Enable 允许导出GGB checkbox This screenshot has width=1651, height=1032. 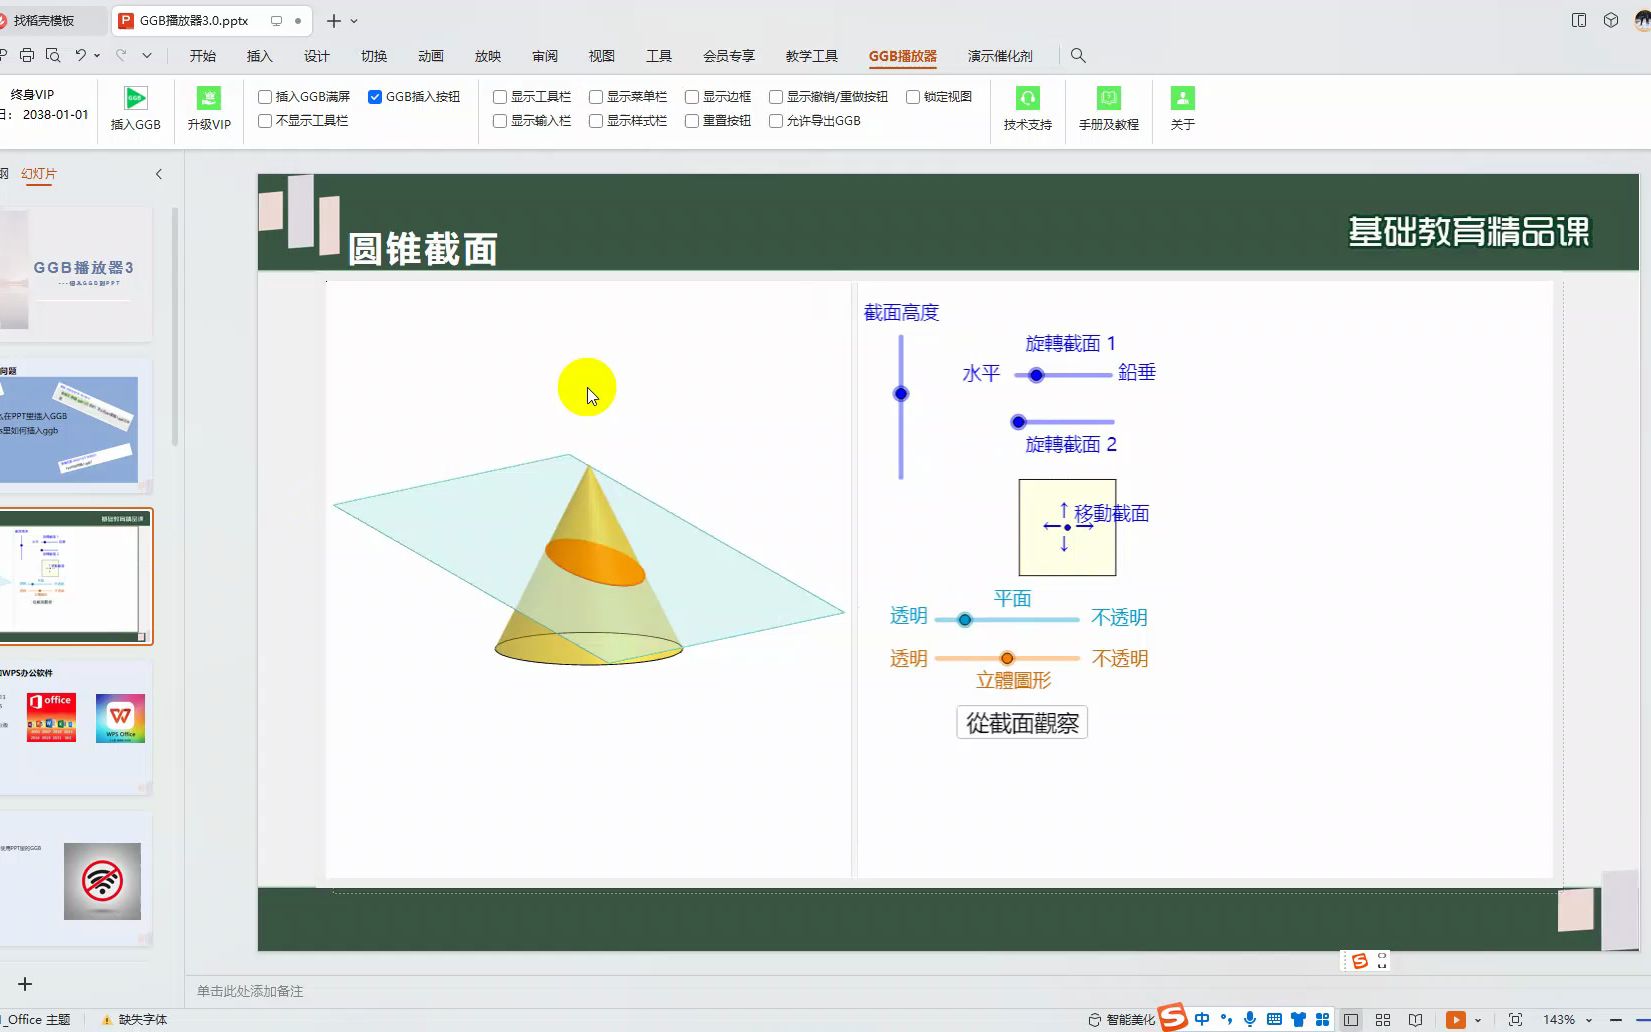[x=776, y=121]
